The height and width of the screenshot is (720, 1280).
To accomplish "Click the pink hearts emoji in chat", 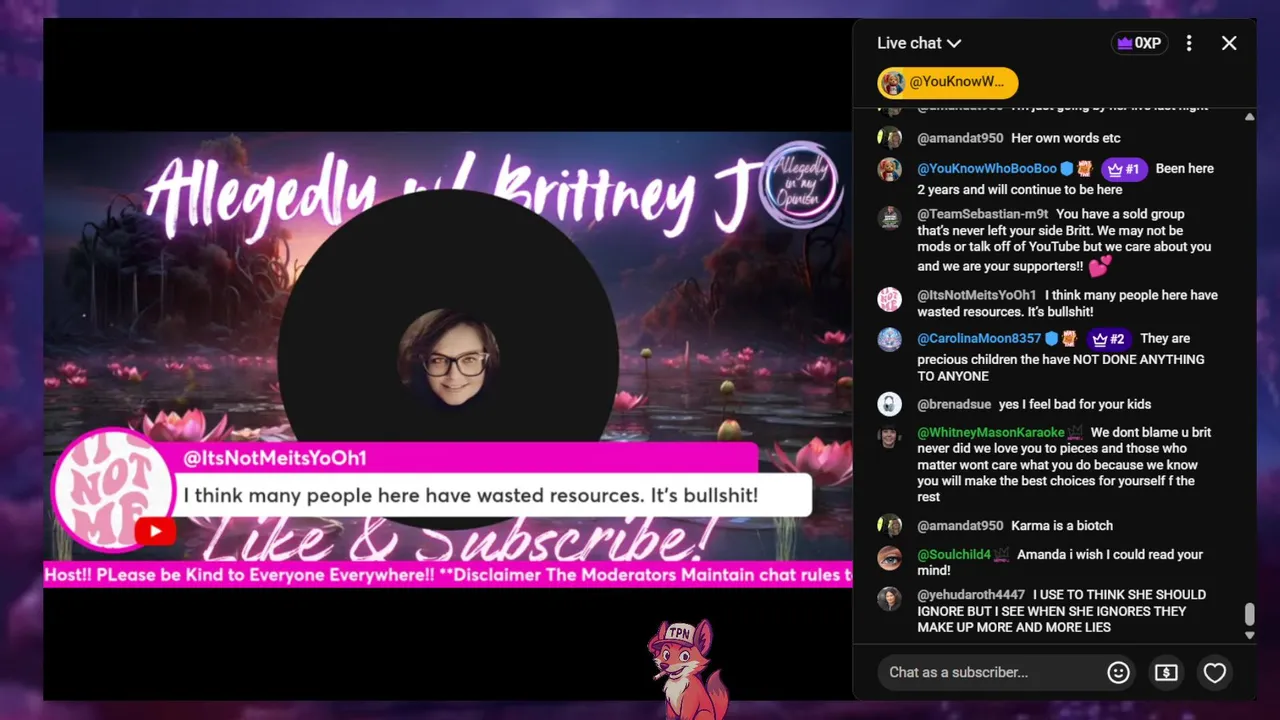I will pyautogui.click(x=1100, y=266).
